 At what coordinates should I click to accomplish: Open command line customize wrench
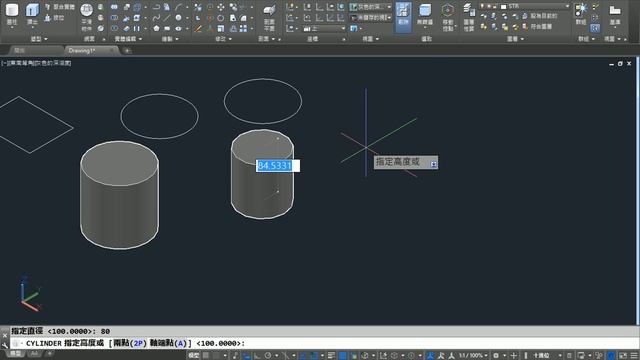point(4,345)
